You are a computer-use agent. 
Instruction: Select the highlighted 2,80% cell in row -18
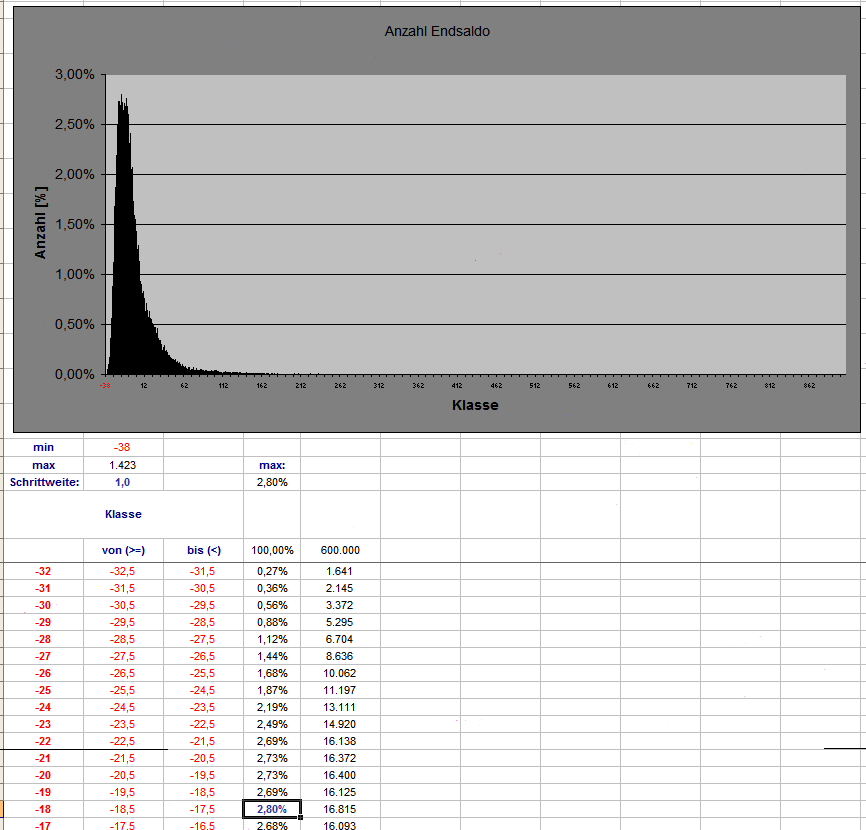click(272, 809)
